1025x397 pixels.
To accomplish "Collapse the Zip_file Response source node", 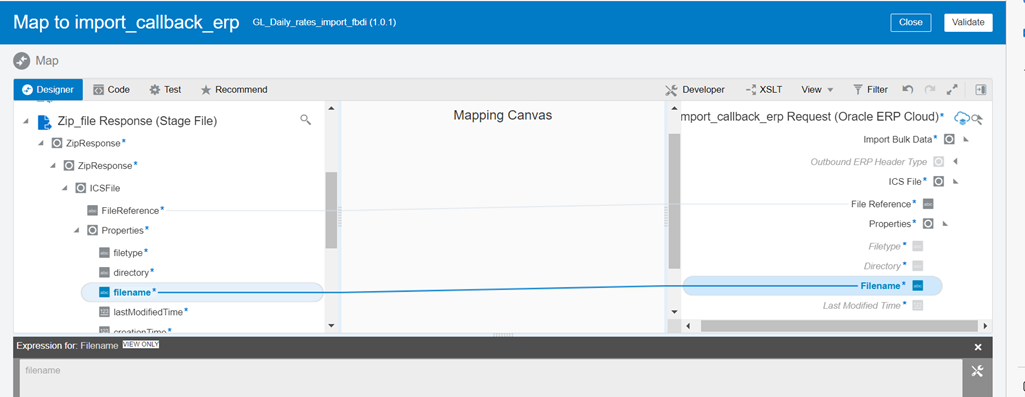I will [x=26, y=122].
